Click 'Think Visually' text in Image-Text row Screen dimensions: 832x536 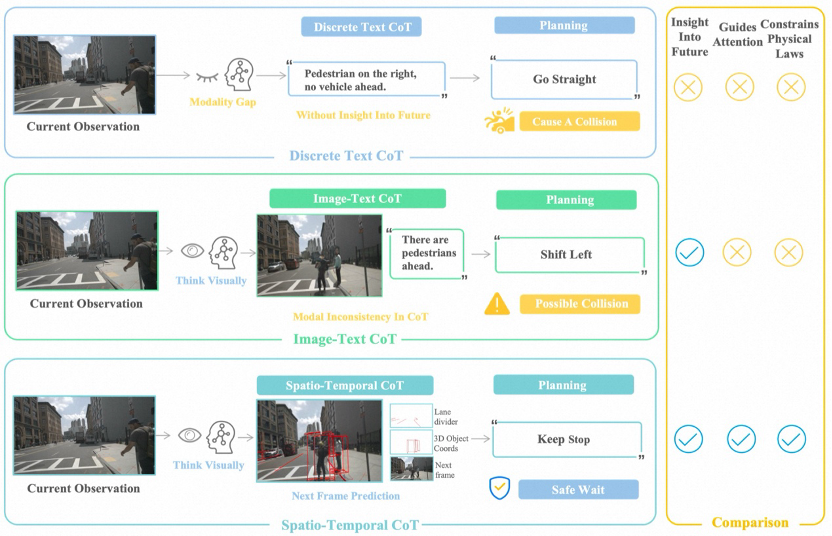coord(211,280)
